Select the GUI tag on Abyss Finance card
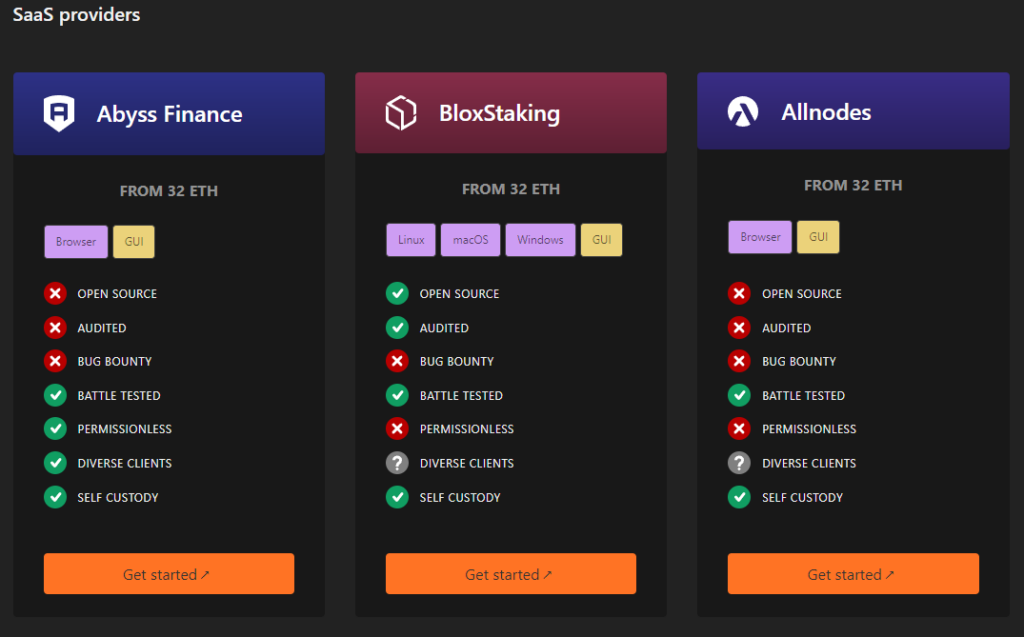The height and width of the screenshot is (637, 1024). (134, 242)
